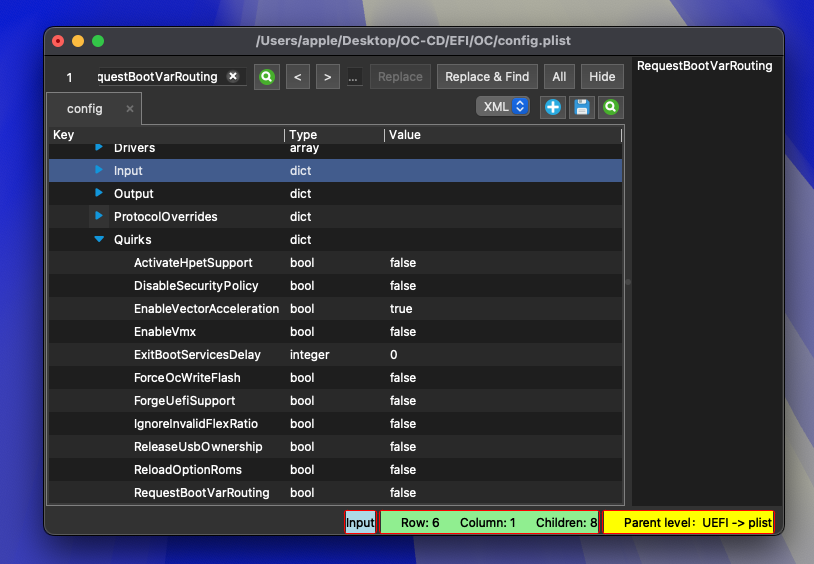Click the ellipsis button in find bar
This screenshot has width=814, height=564.
point(354,78)
